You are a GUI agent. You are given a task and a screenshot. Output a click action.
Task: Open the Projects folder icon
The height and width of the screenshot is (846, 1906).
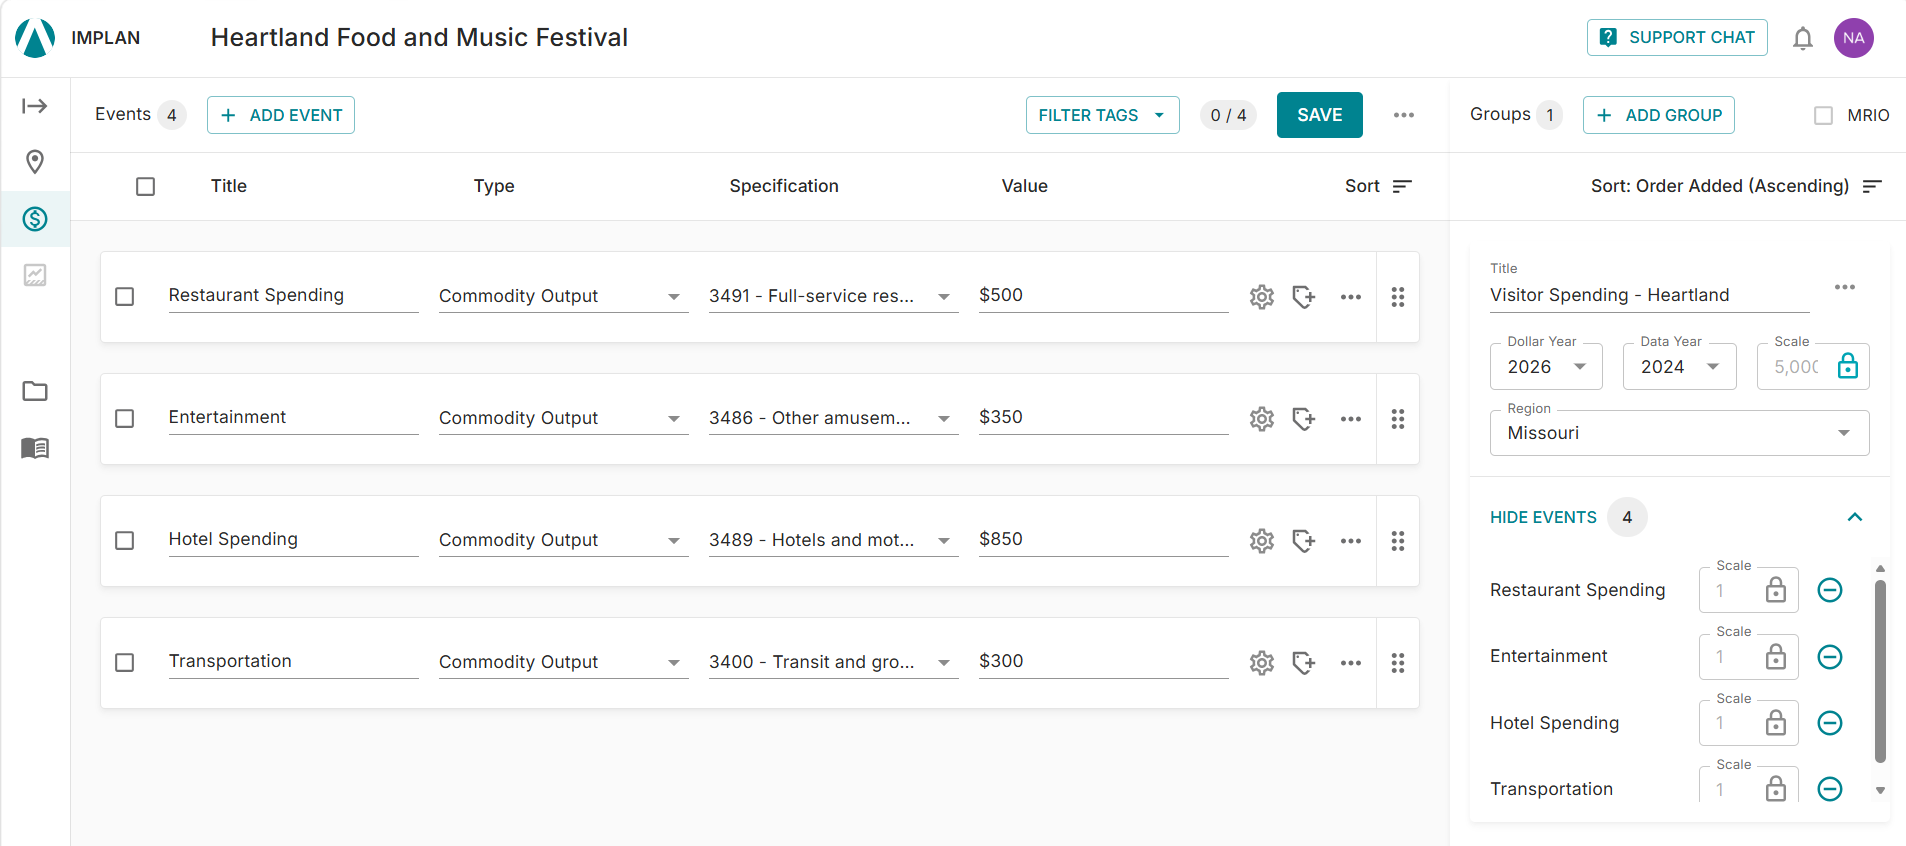click(35, 391)
